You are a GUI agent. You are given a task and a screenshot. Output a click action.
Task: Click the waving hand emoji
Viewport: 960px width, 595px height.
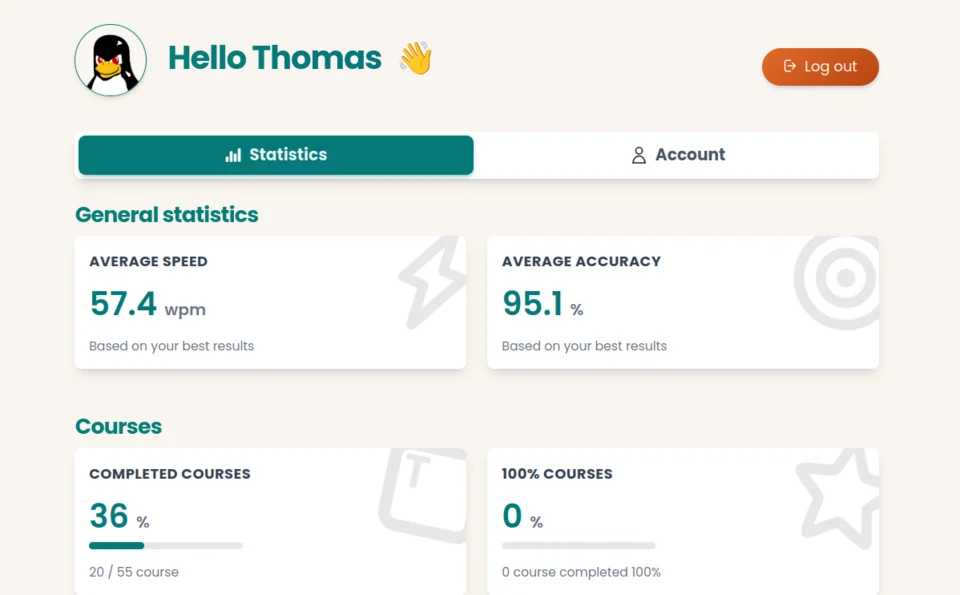[415, 58]
